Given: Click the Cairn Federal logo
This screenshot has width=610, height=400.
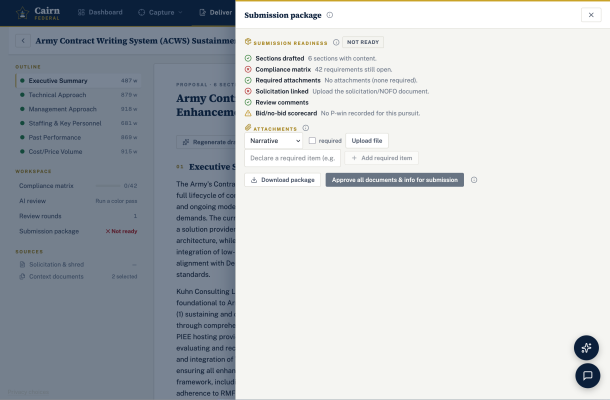Looking at the screenshot, I should [38, 13].
